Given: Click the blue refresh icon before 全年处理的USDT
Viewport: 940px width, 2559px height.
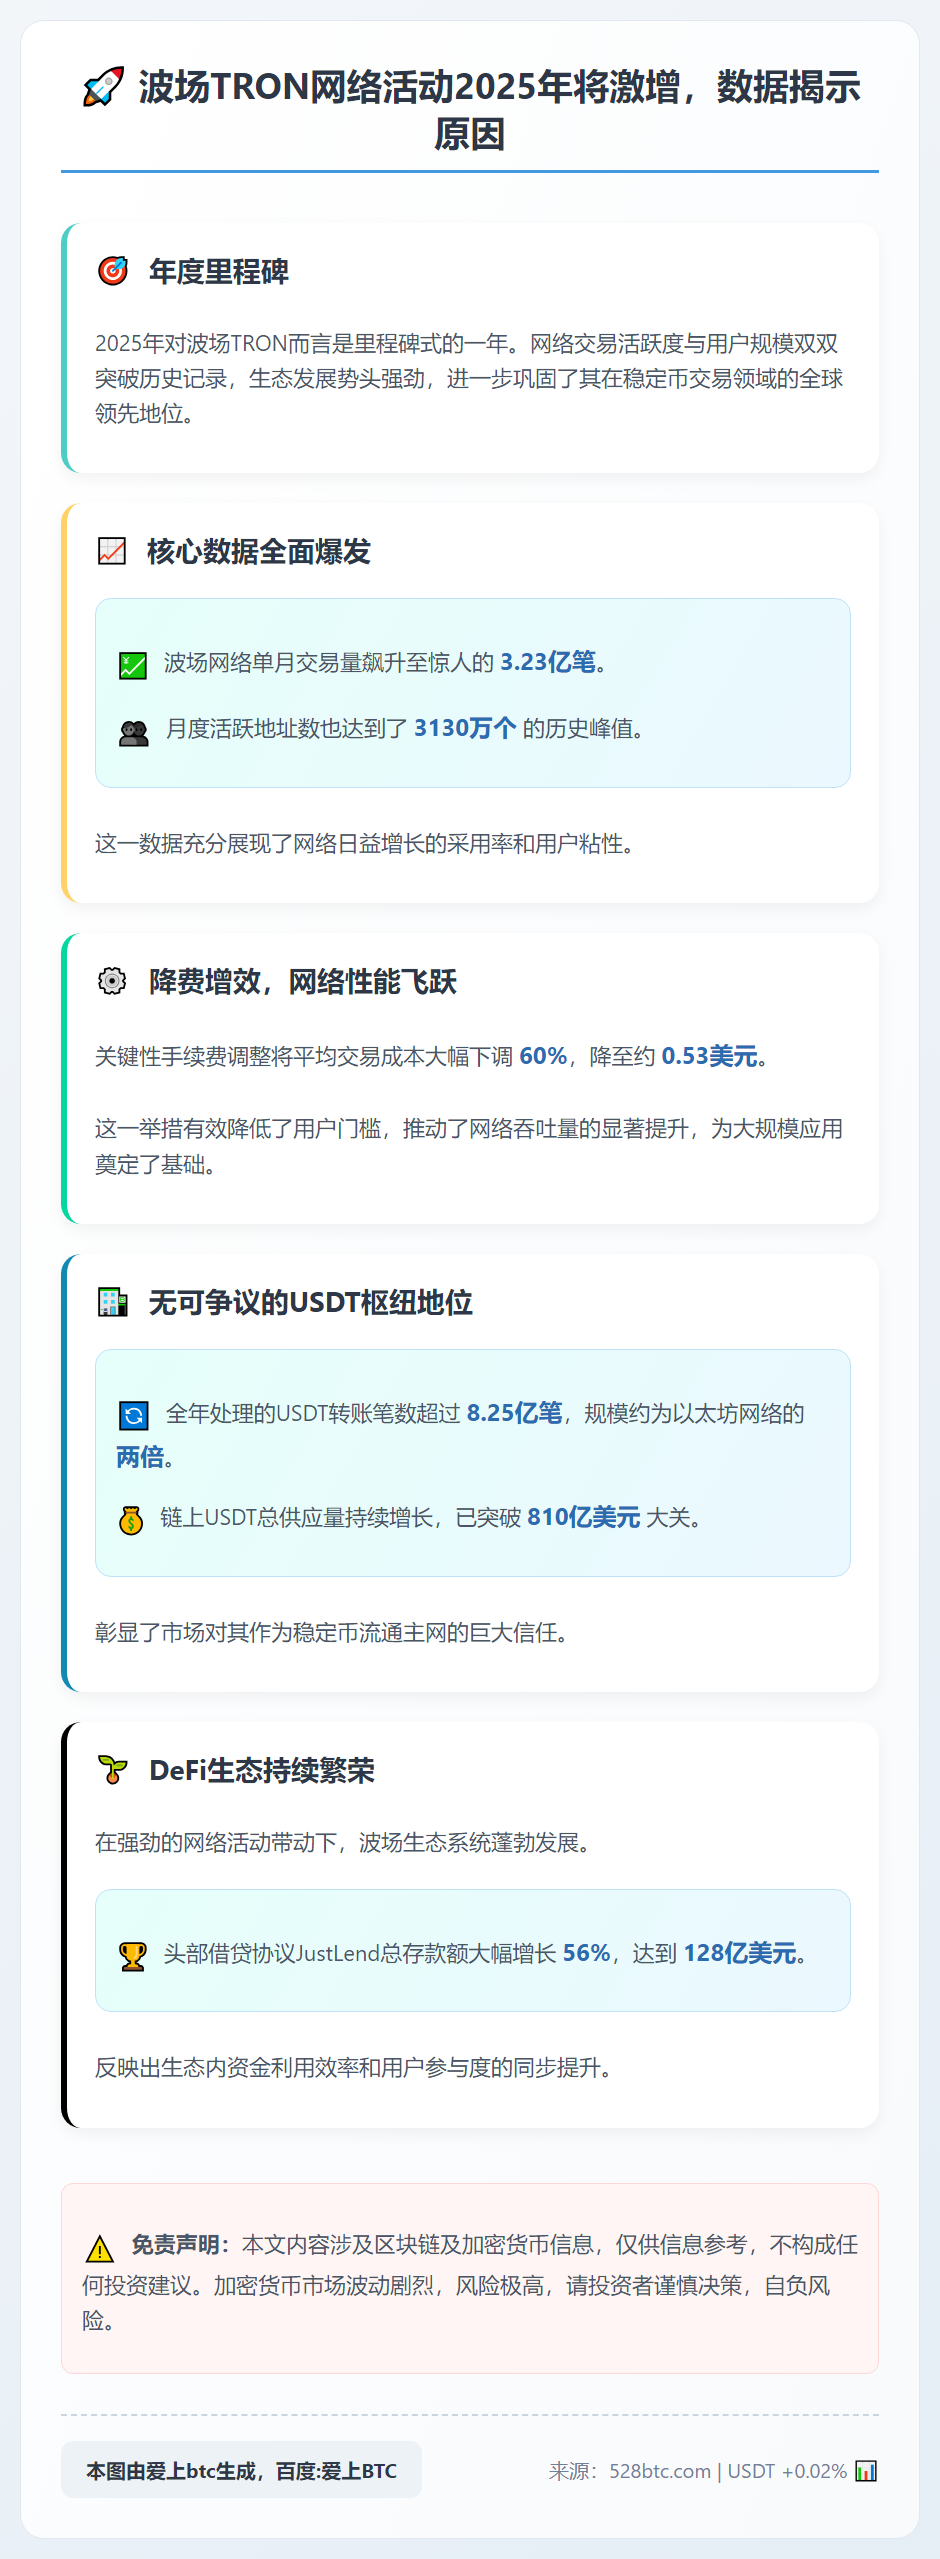Looking at the screenshot, I should [134, 1415].
